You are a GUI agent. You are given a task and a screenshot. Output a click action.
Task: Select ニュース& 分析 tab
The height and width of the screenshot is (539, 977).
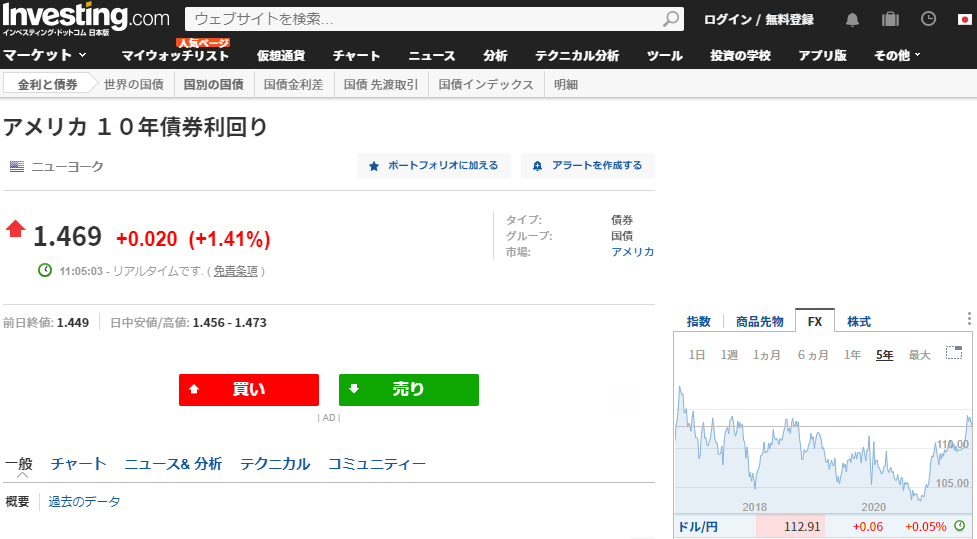pos(173,464)
